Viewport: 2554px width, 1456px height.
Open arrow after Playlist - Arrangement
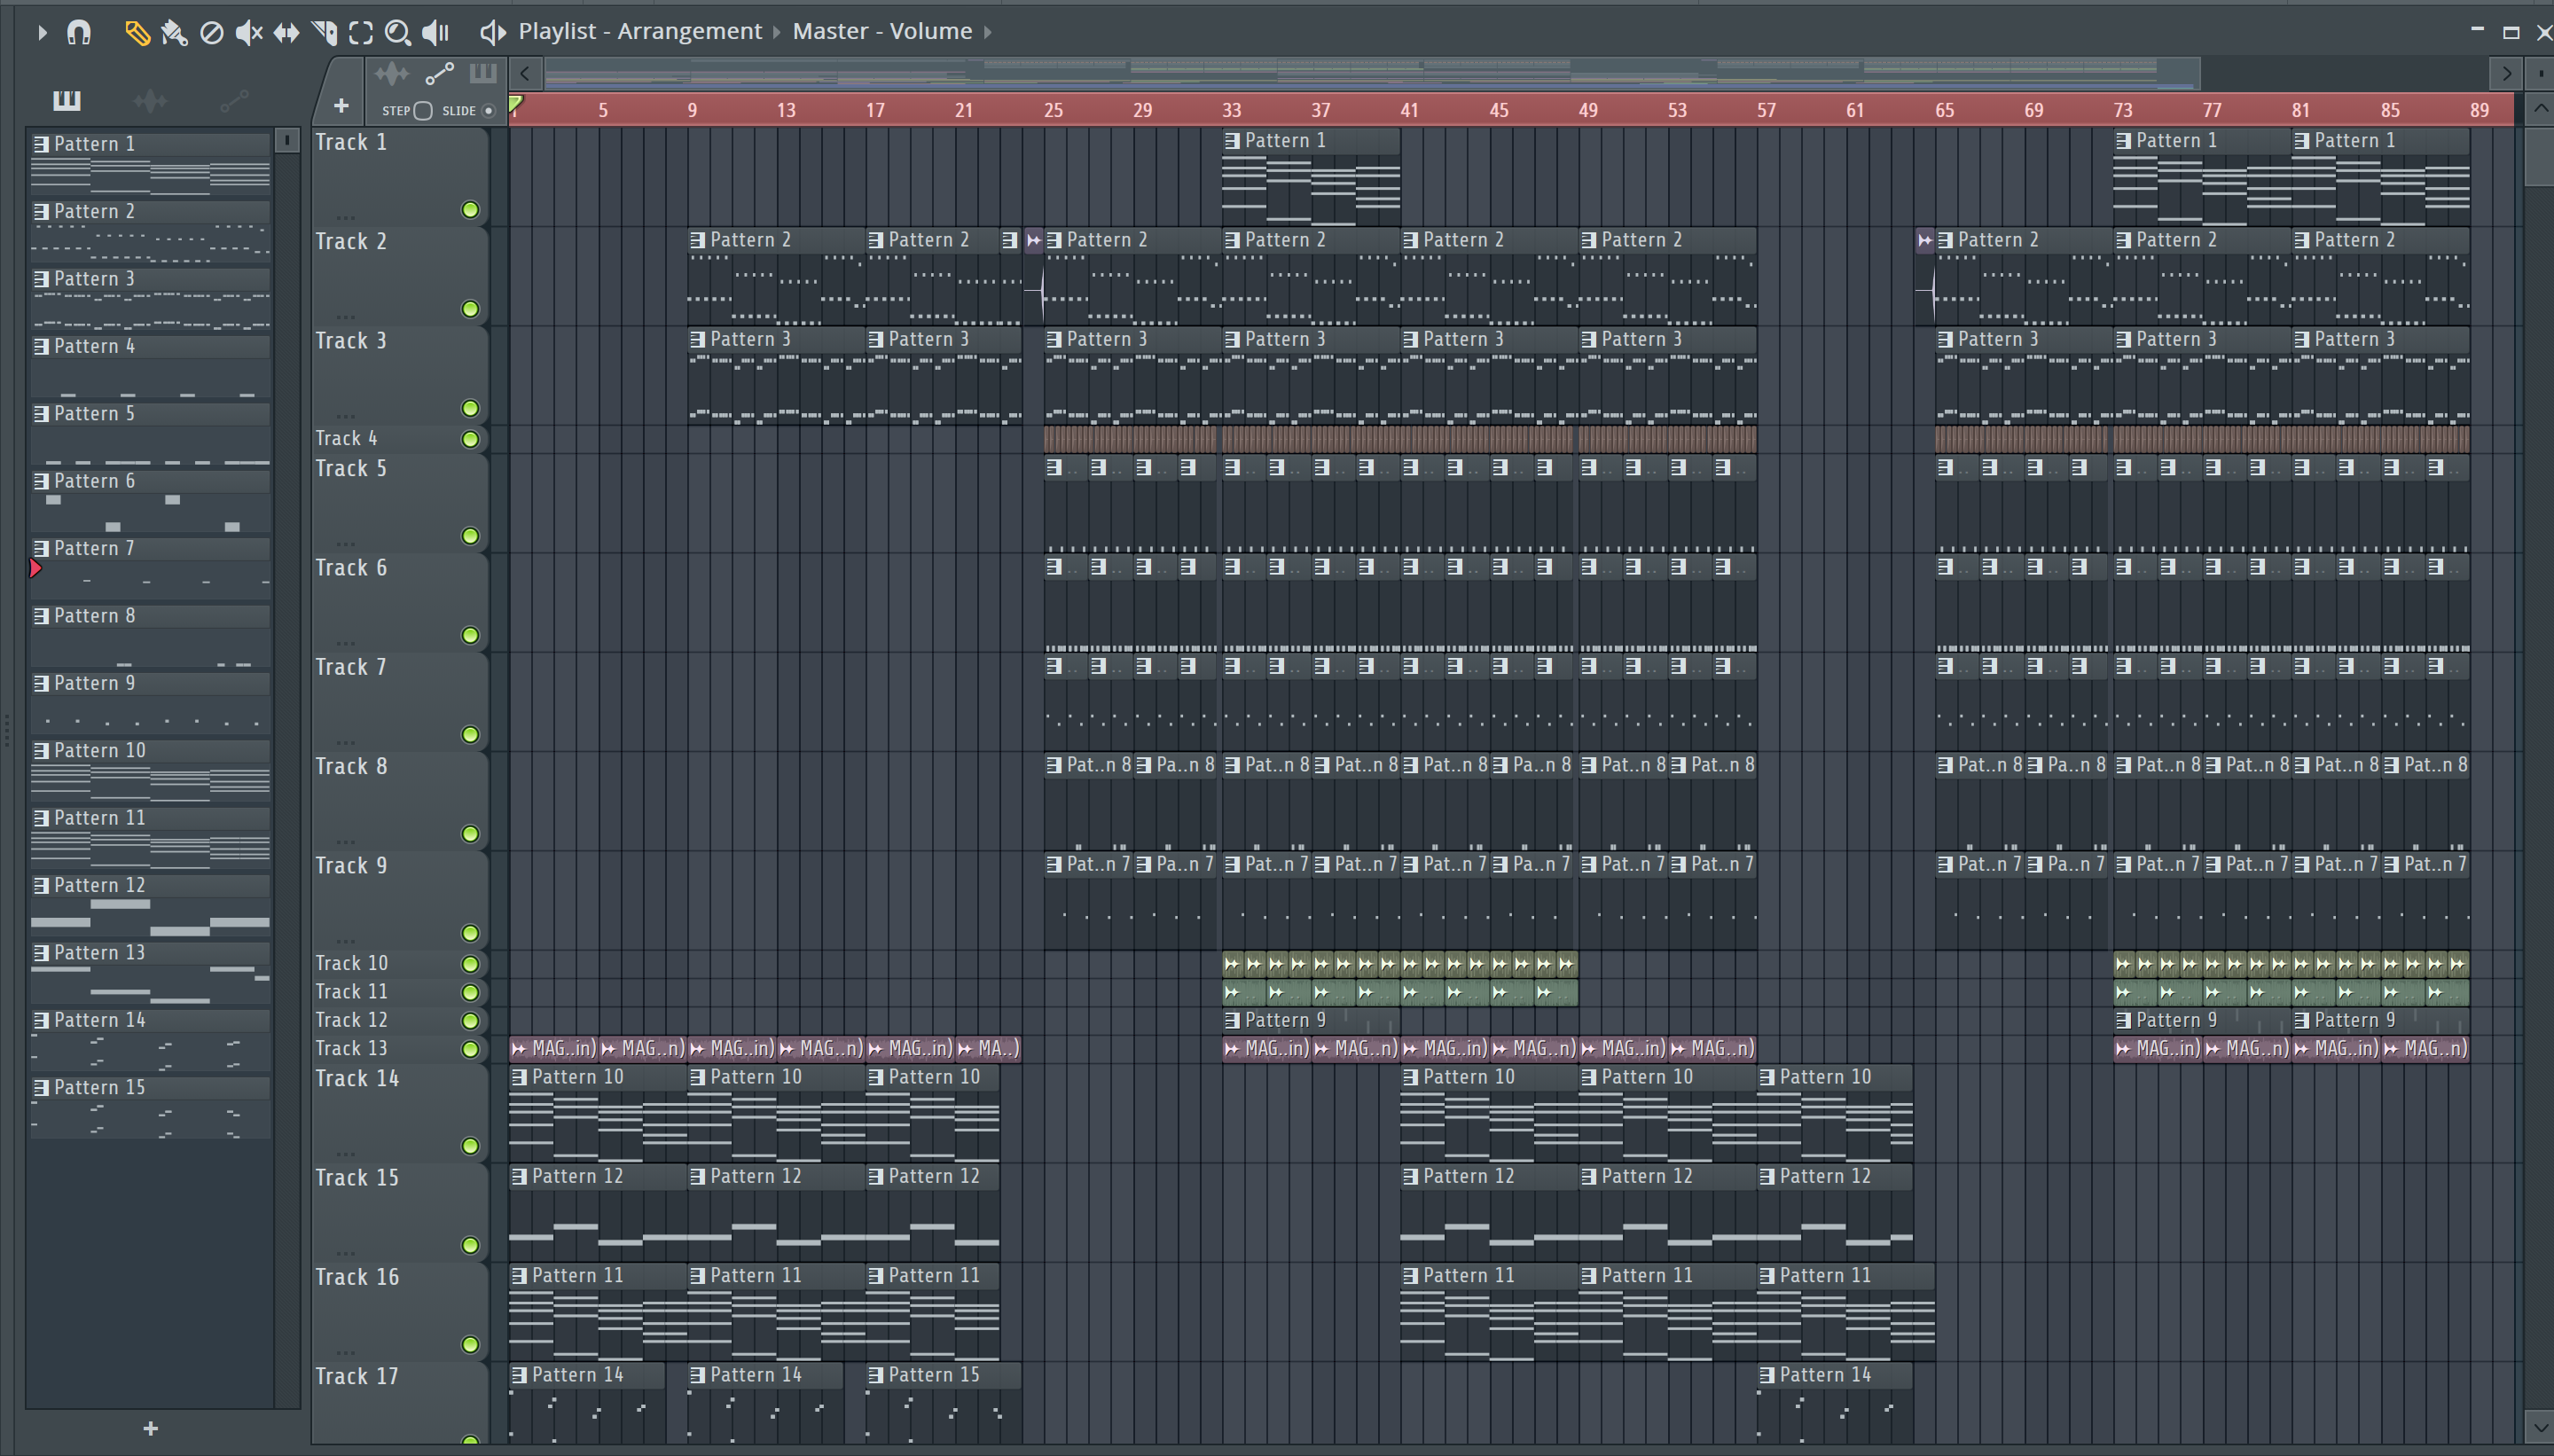776,32
